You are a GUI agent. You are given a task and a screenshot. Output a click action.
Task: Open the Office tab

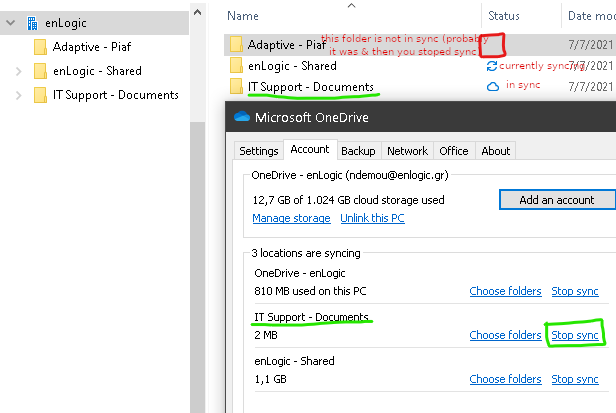click(x=454, y=151)
